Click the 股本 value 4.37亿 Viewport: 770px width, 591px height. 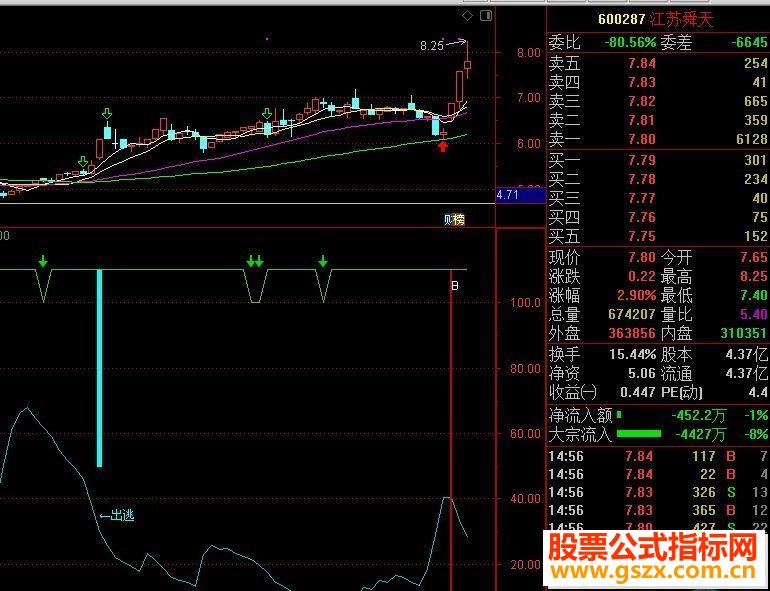[x=746, y=354]
